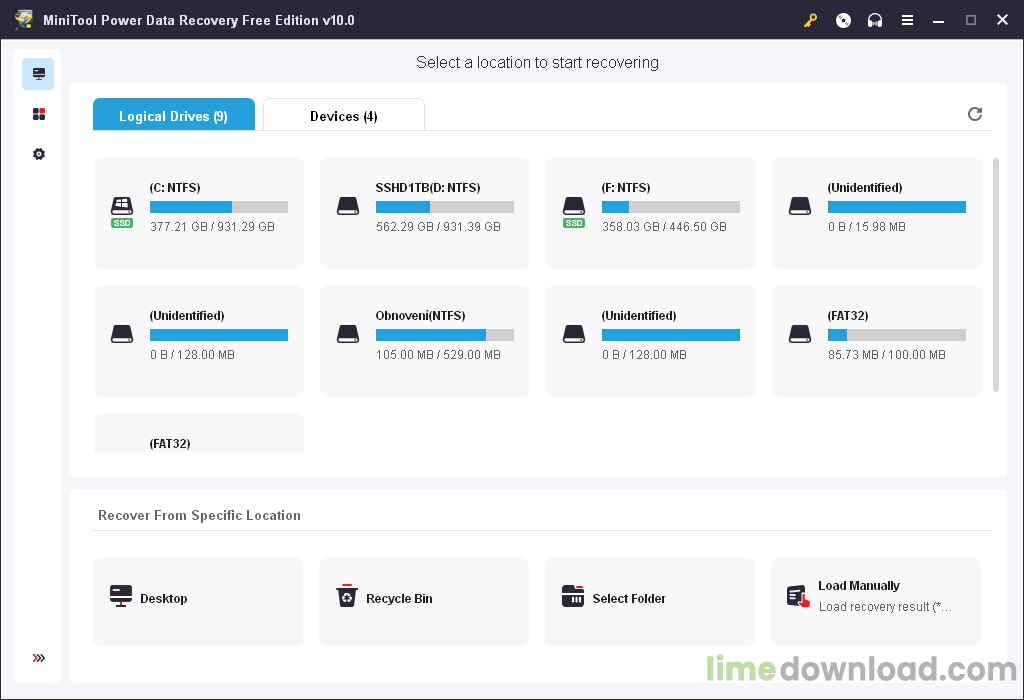Viewport: 1024px width, 700px height.
Task: Open the four-squares utilities sidebar icon
Action: click(39, 114)
